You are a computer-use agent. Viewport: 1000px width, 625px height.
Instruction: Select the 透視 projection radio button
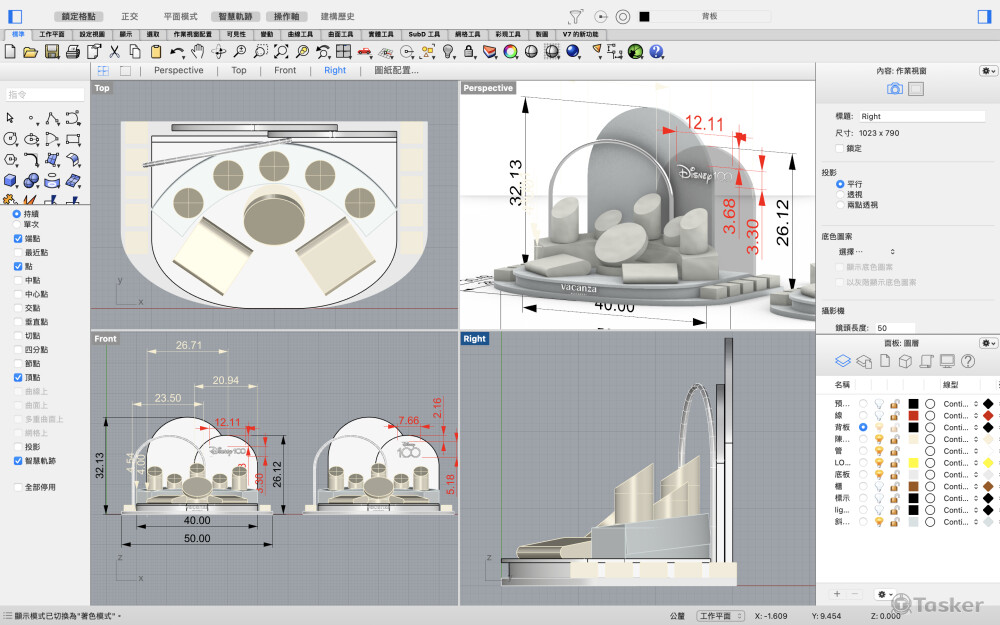(840, 194)
